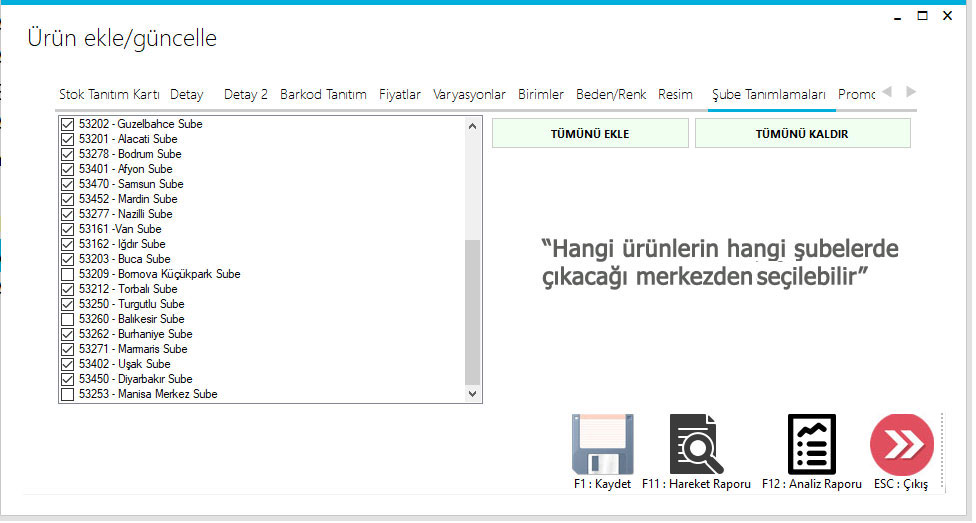The width and height of the screenshot is (976, 523).
Task: Check 53209 - Bornova Küçükpark Sube checkbox
Action: point(67,274)
